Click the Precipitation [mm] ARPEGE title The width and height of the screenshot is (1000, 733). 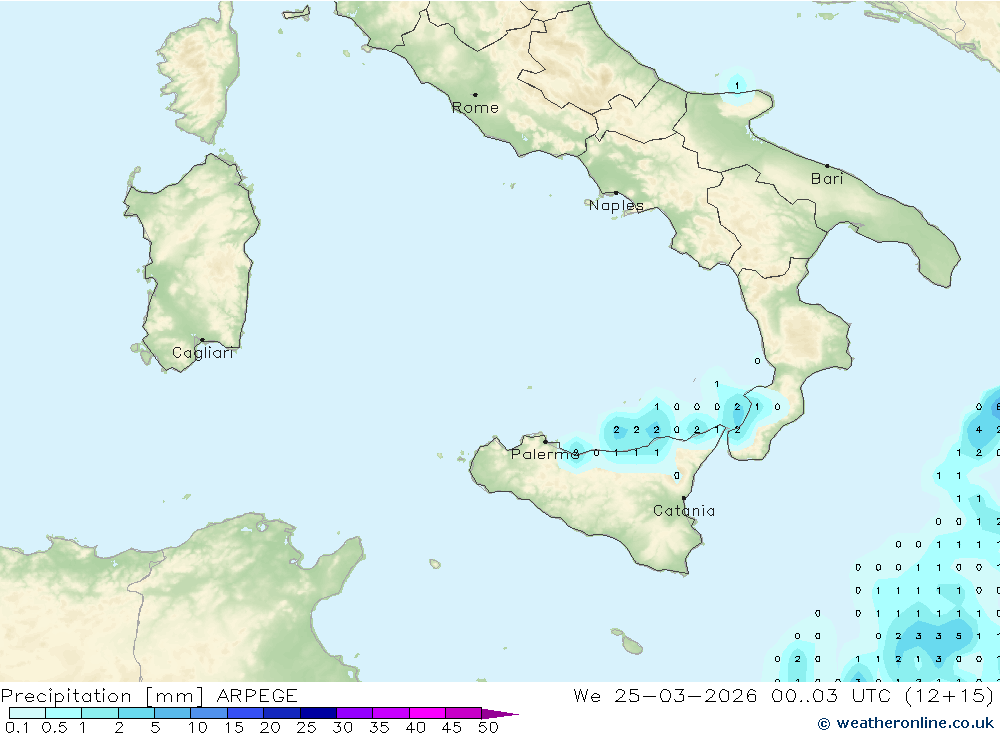tap(149, 696)
